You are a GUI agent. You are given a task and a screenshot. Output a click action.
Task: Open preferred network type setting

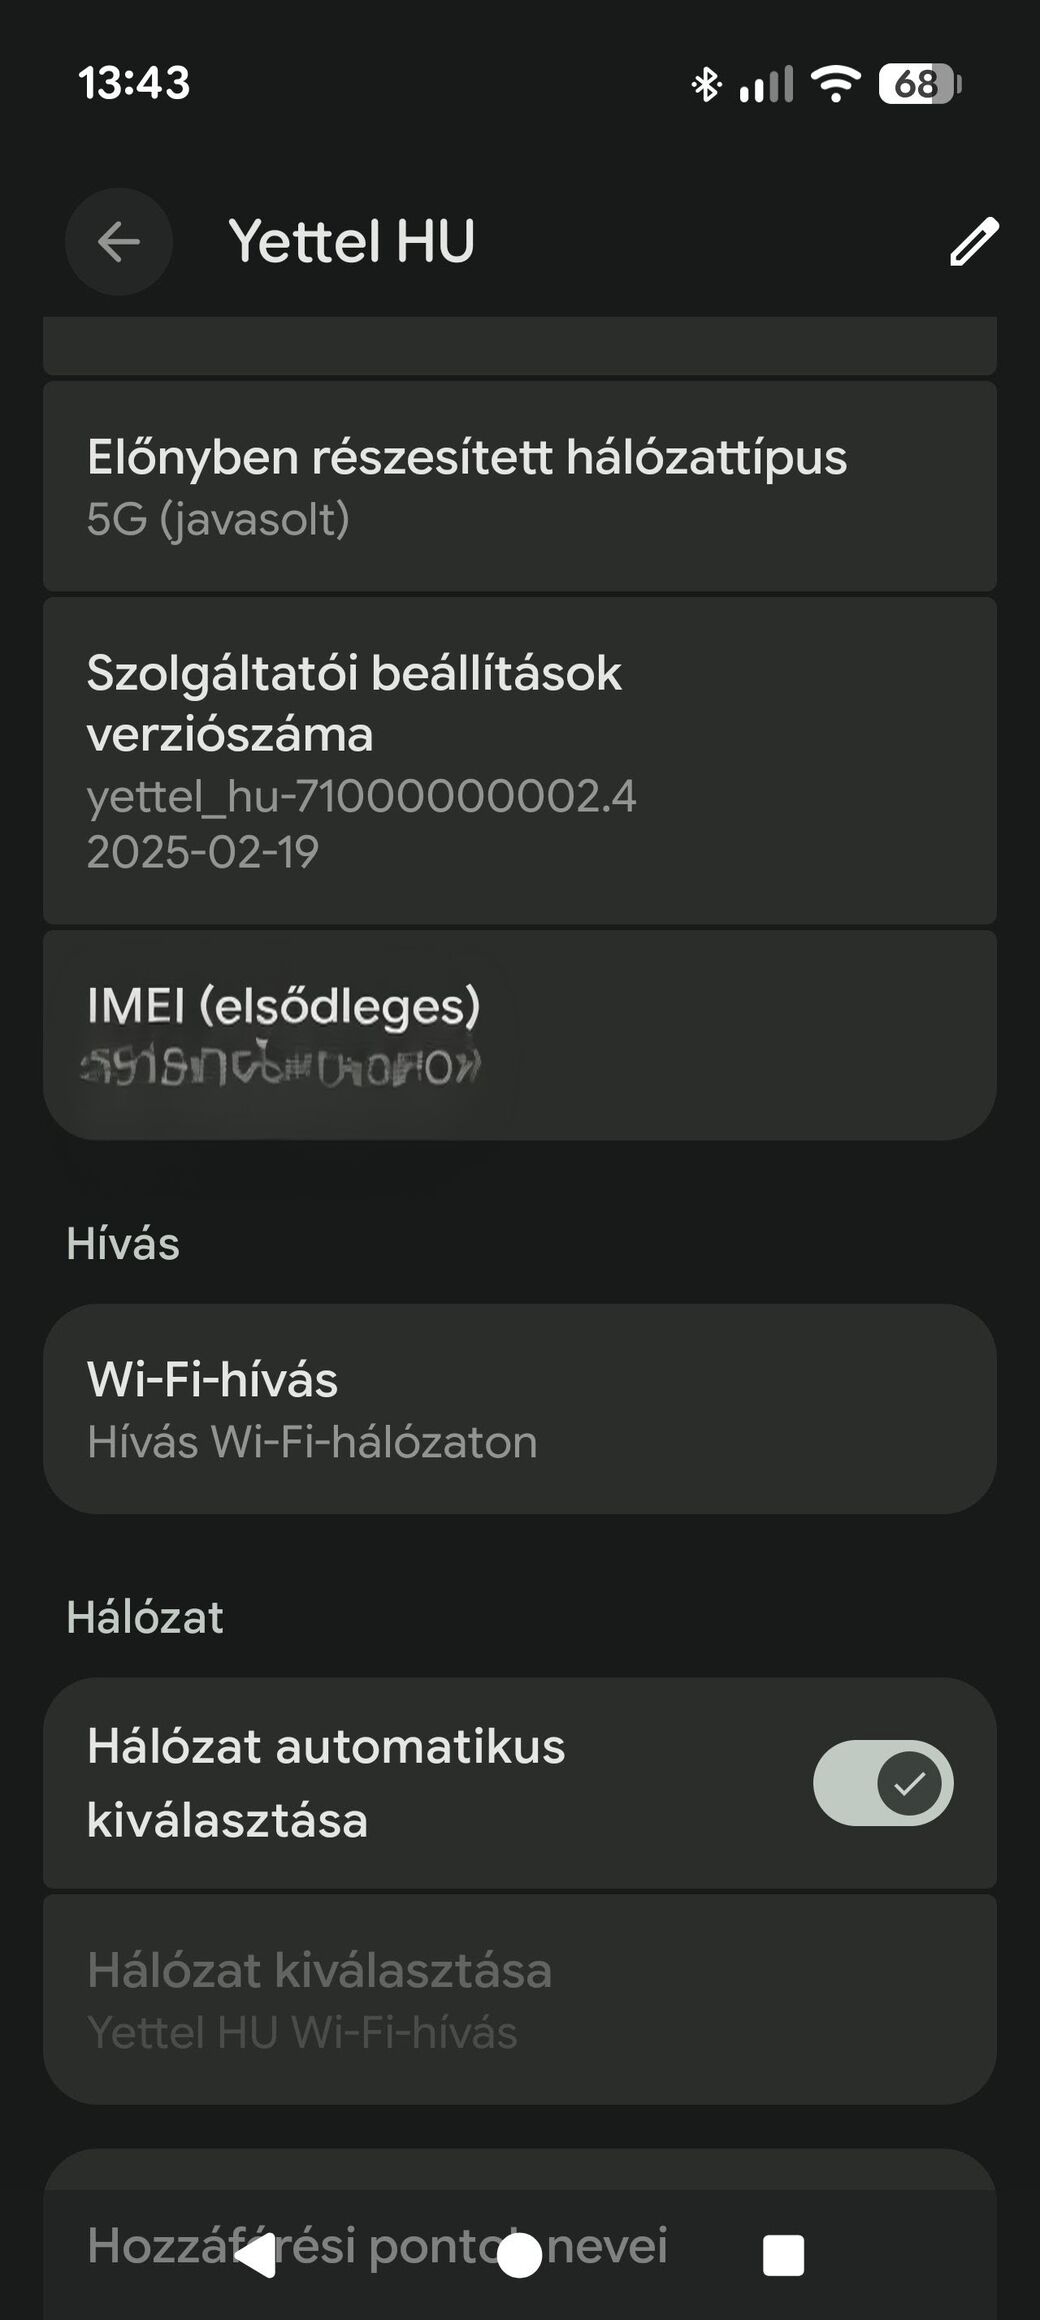pyautogui.click(x=519, y=486)
